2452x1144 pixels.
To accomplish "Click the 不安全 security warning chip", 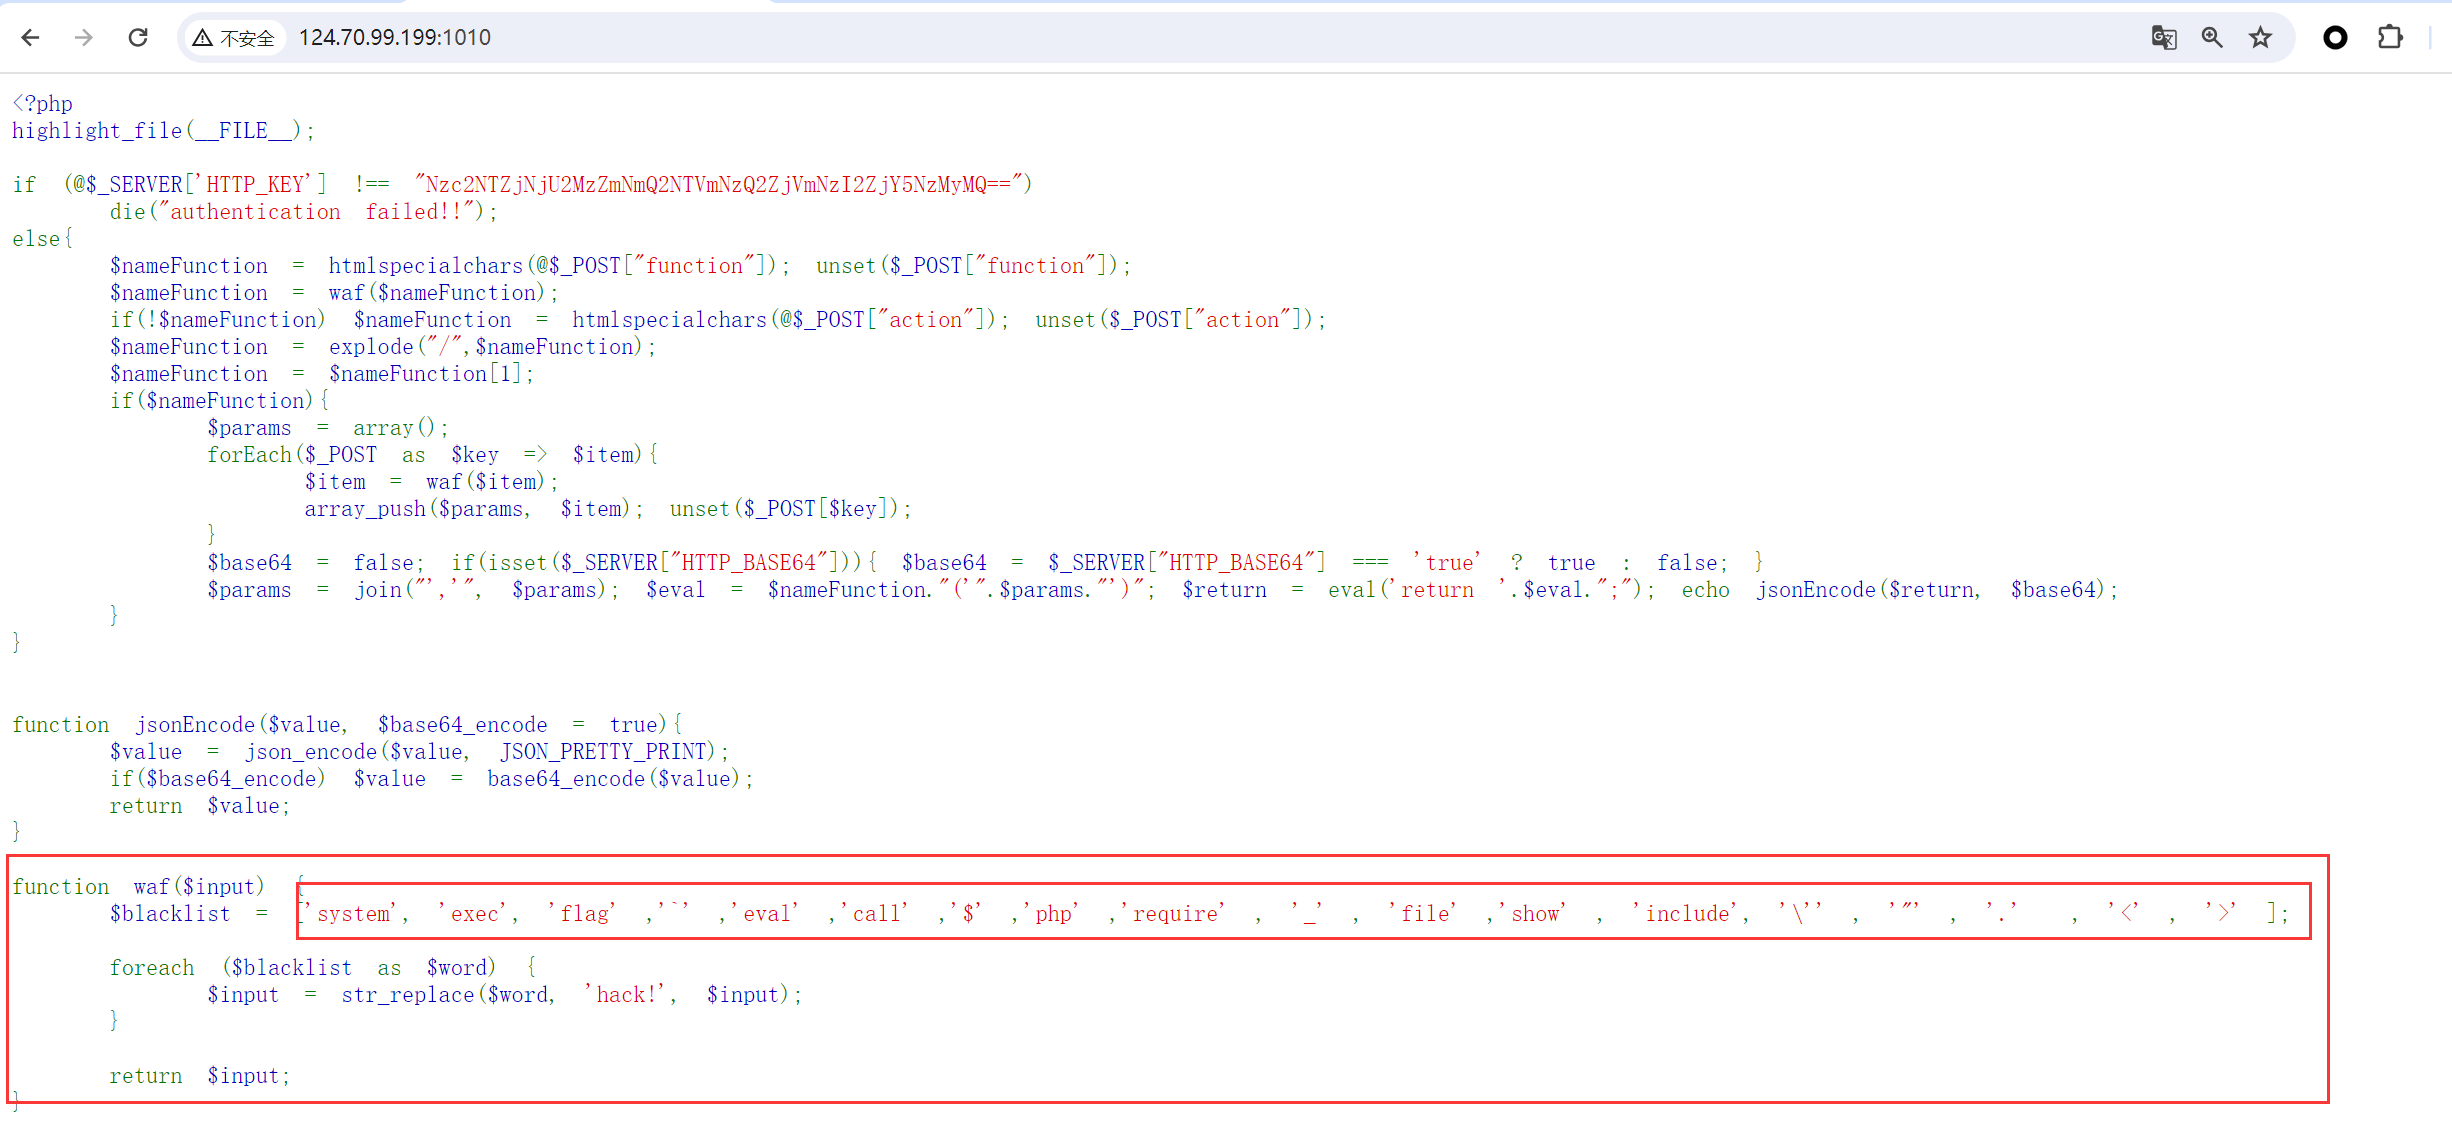I will tap(236, 38).
